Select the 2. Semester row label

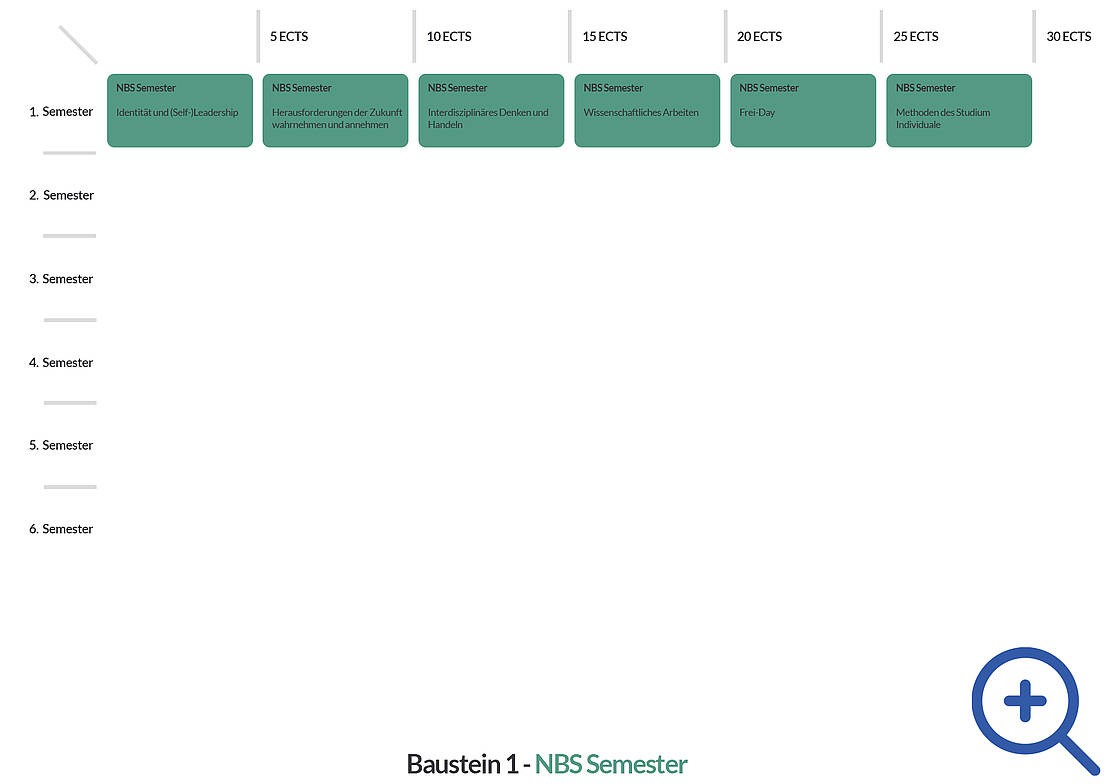(61, 196)
